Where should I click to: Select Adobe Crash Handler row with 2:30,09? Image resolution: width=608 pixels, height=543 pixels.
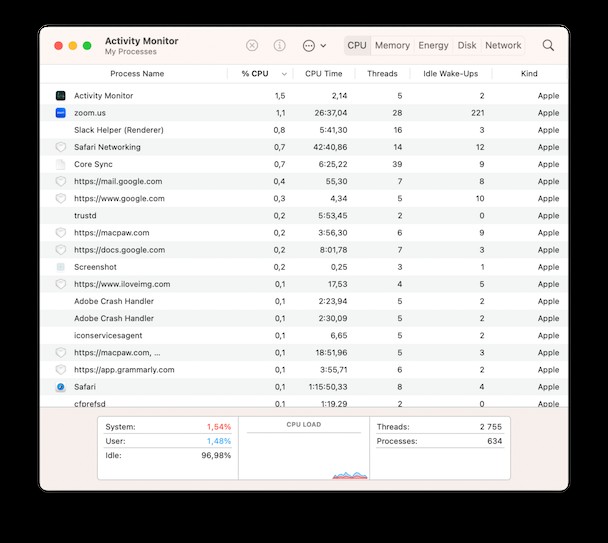click(304, 318)
